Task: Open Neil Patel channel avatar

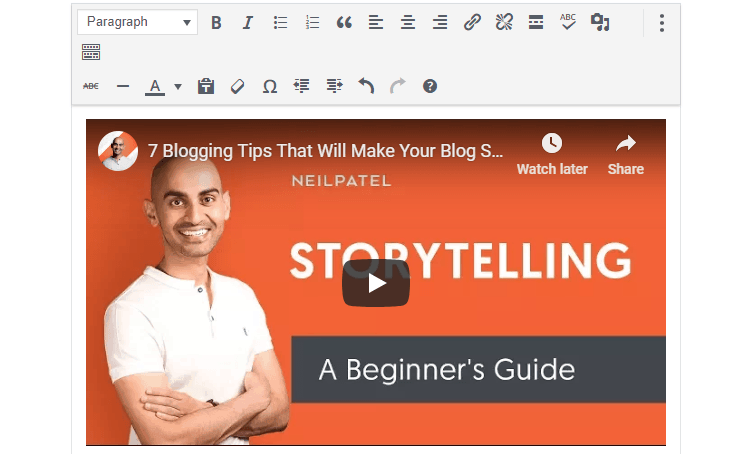Action: point(118,151)
